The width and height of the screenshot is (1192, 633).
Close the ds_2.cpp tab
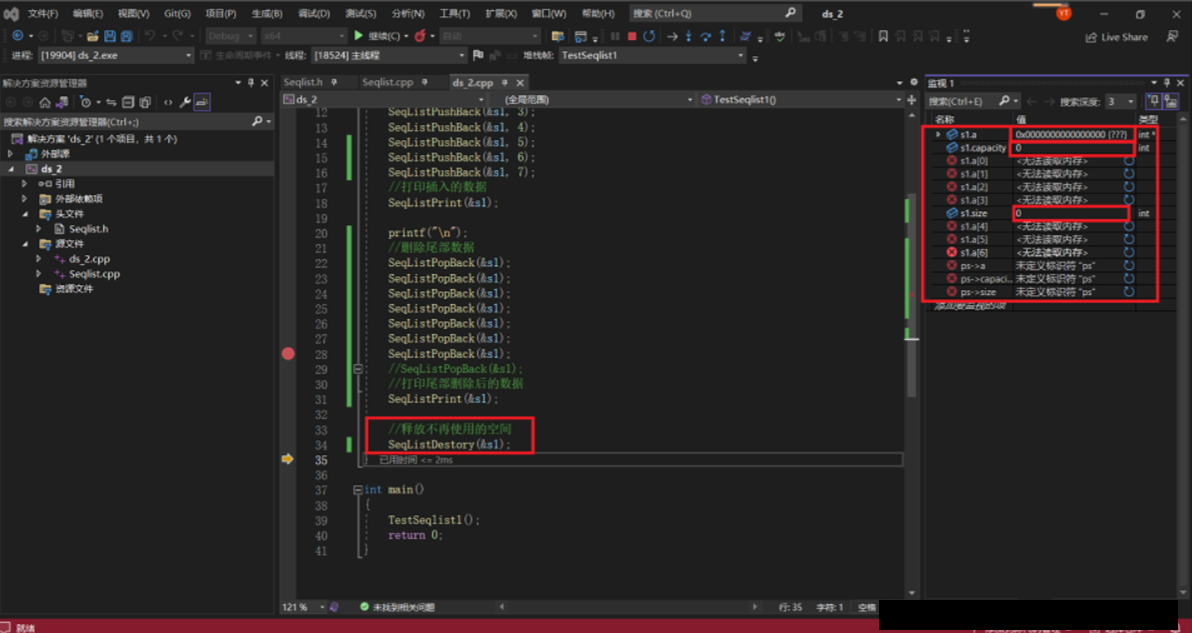(x=520, y=83)
